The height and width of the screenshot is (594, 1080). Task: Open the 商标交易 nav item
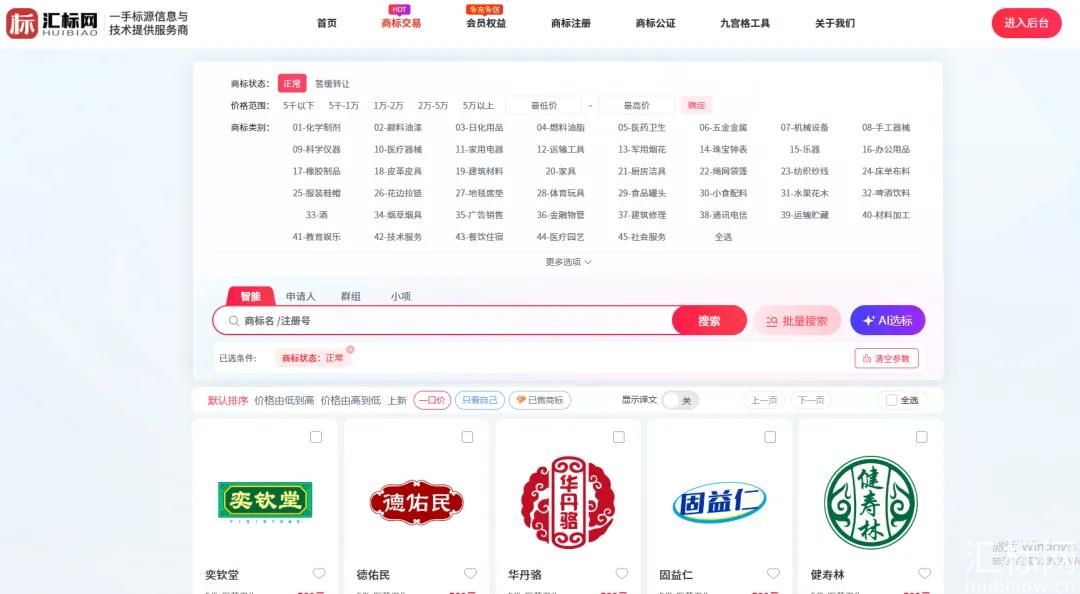(401, 23)
